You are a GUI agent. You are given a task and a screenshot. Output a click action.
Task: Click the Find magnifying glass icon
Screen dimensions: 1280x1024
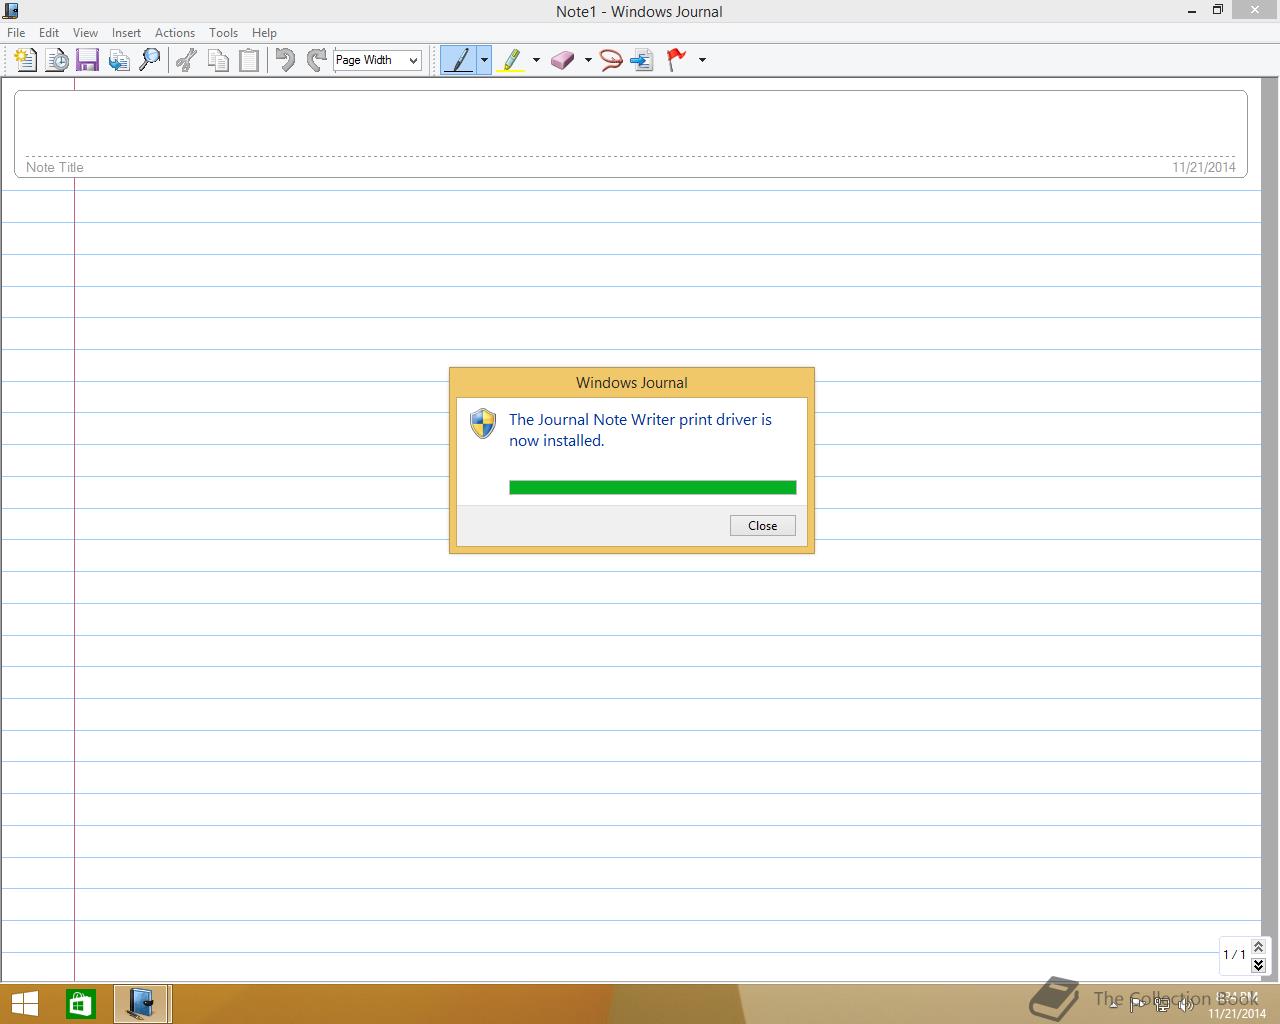click(149, 60)
